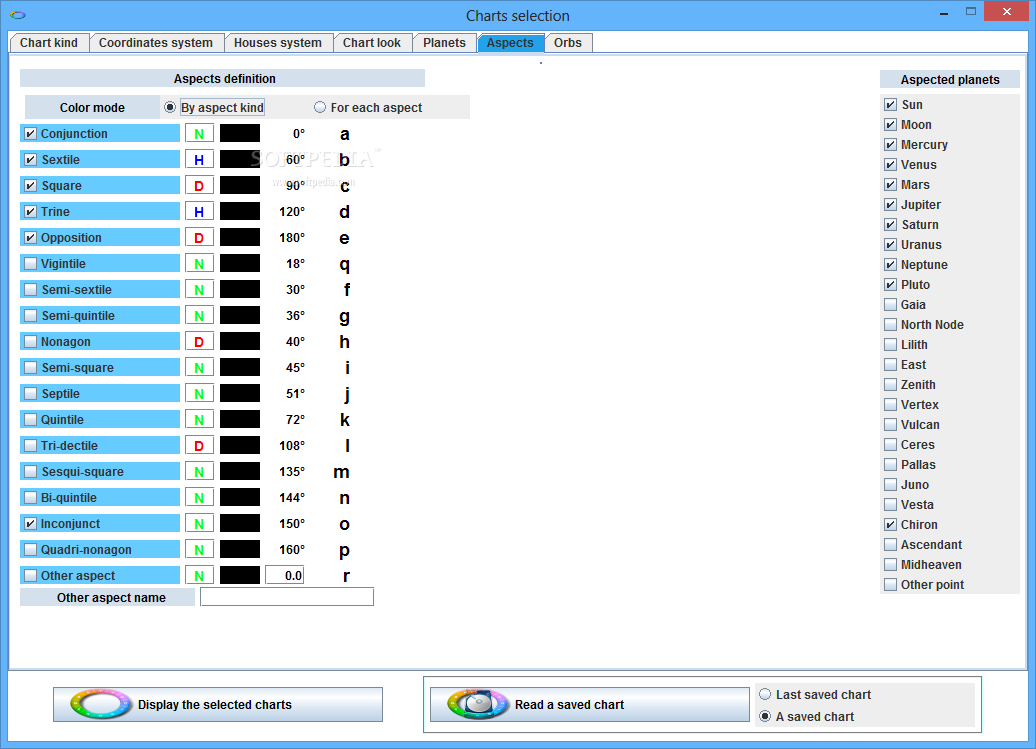Click the D nature button for Nonagon
This screenshot has width=1036, height=749.
[x=199, y=341]
